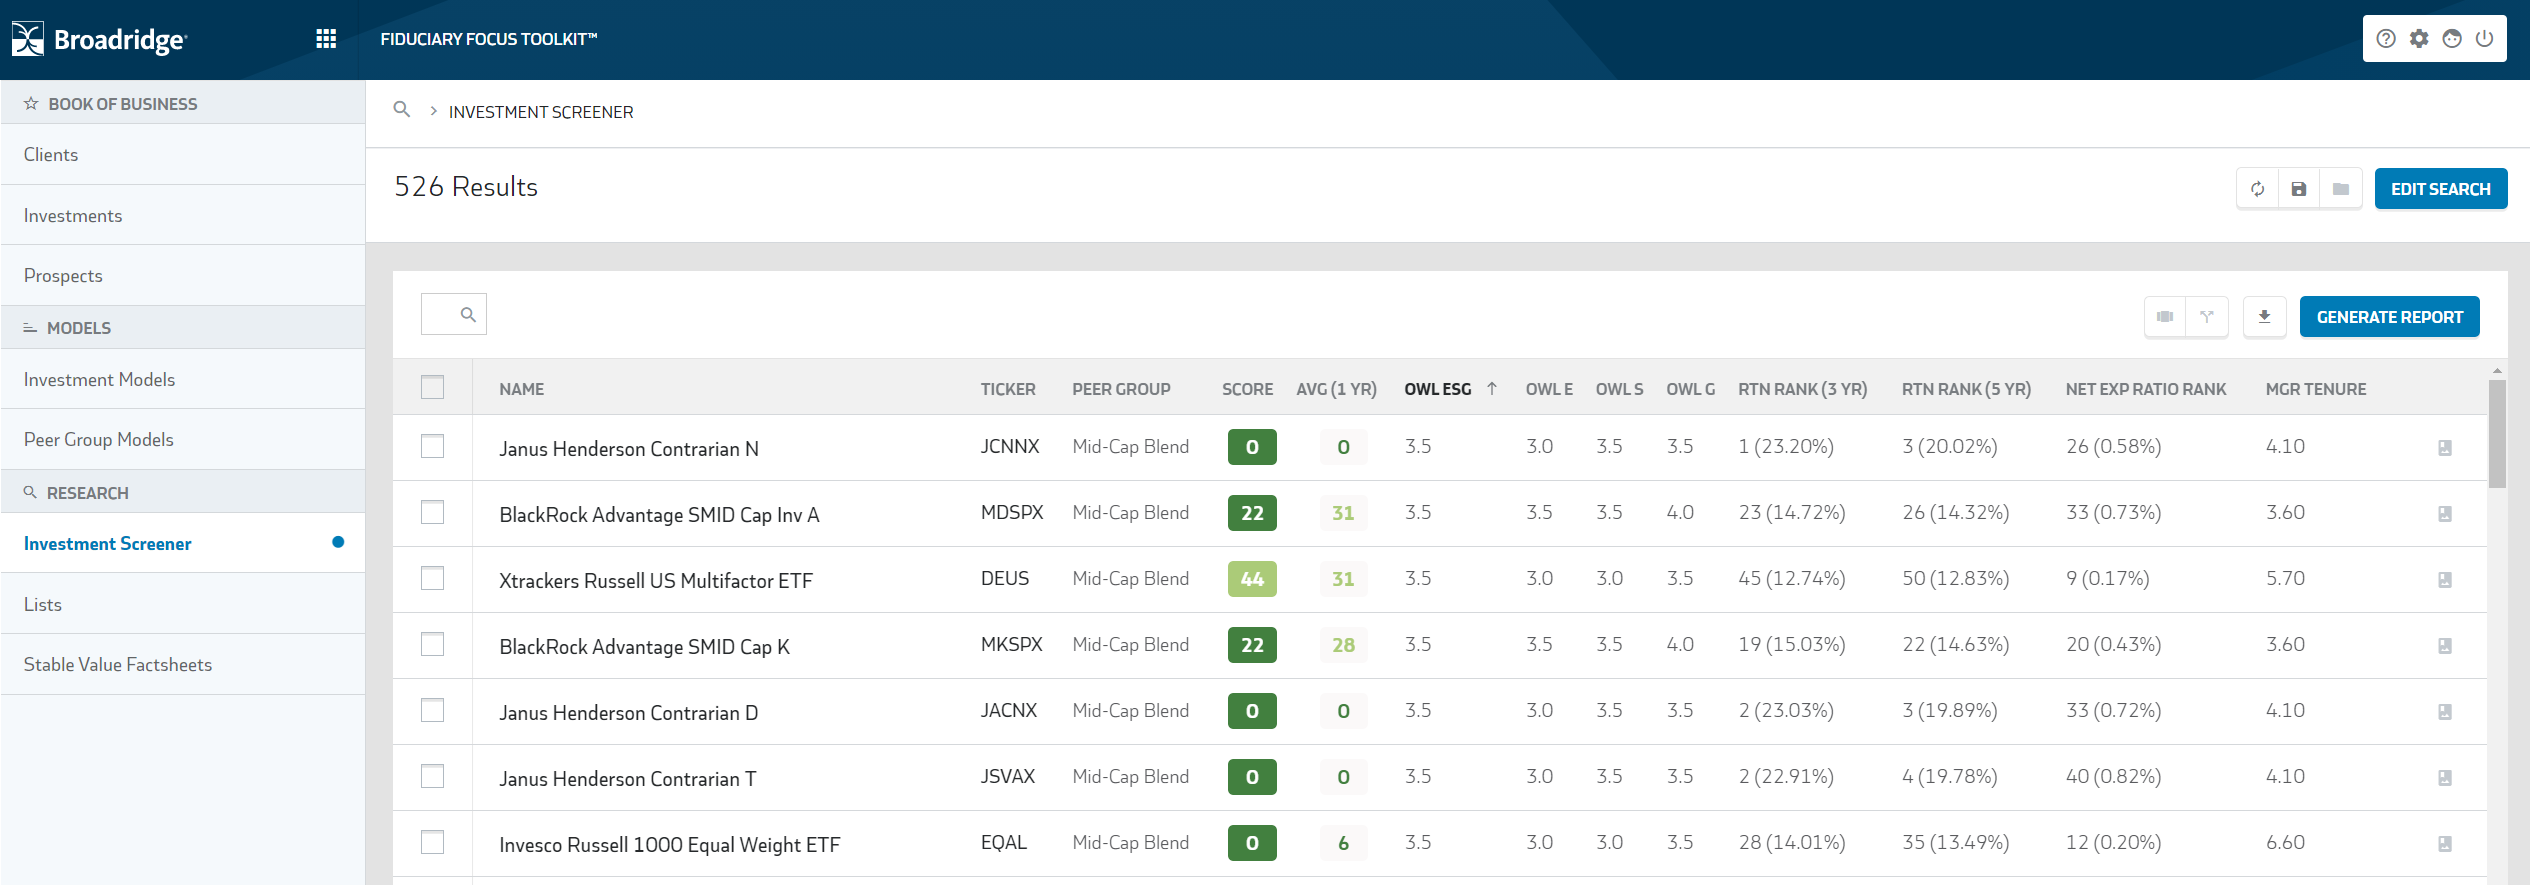Screen dimensions: 2530x885
Task: Open the Janus Henderson Contrarian N fund name
Action: [629, 449]
